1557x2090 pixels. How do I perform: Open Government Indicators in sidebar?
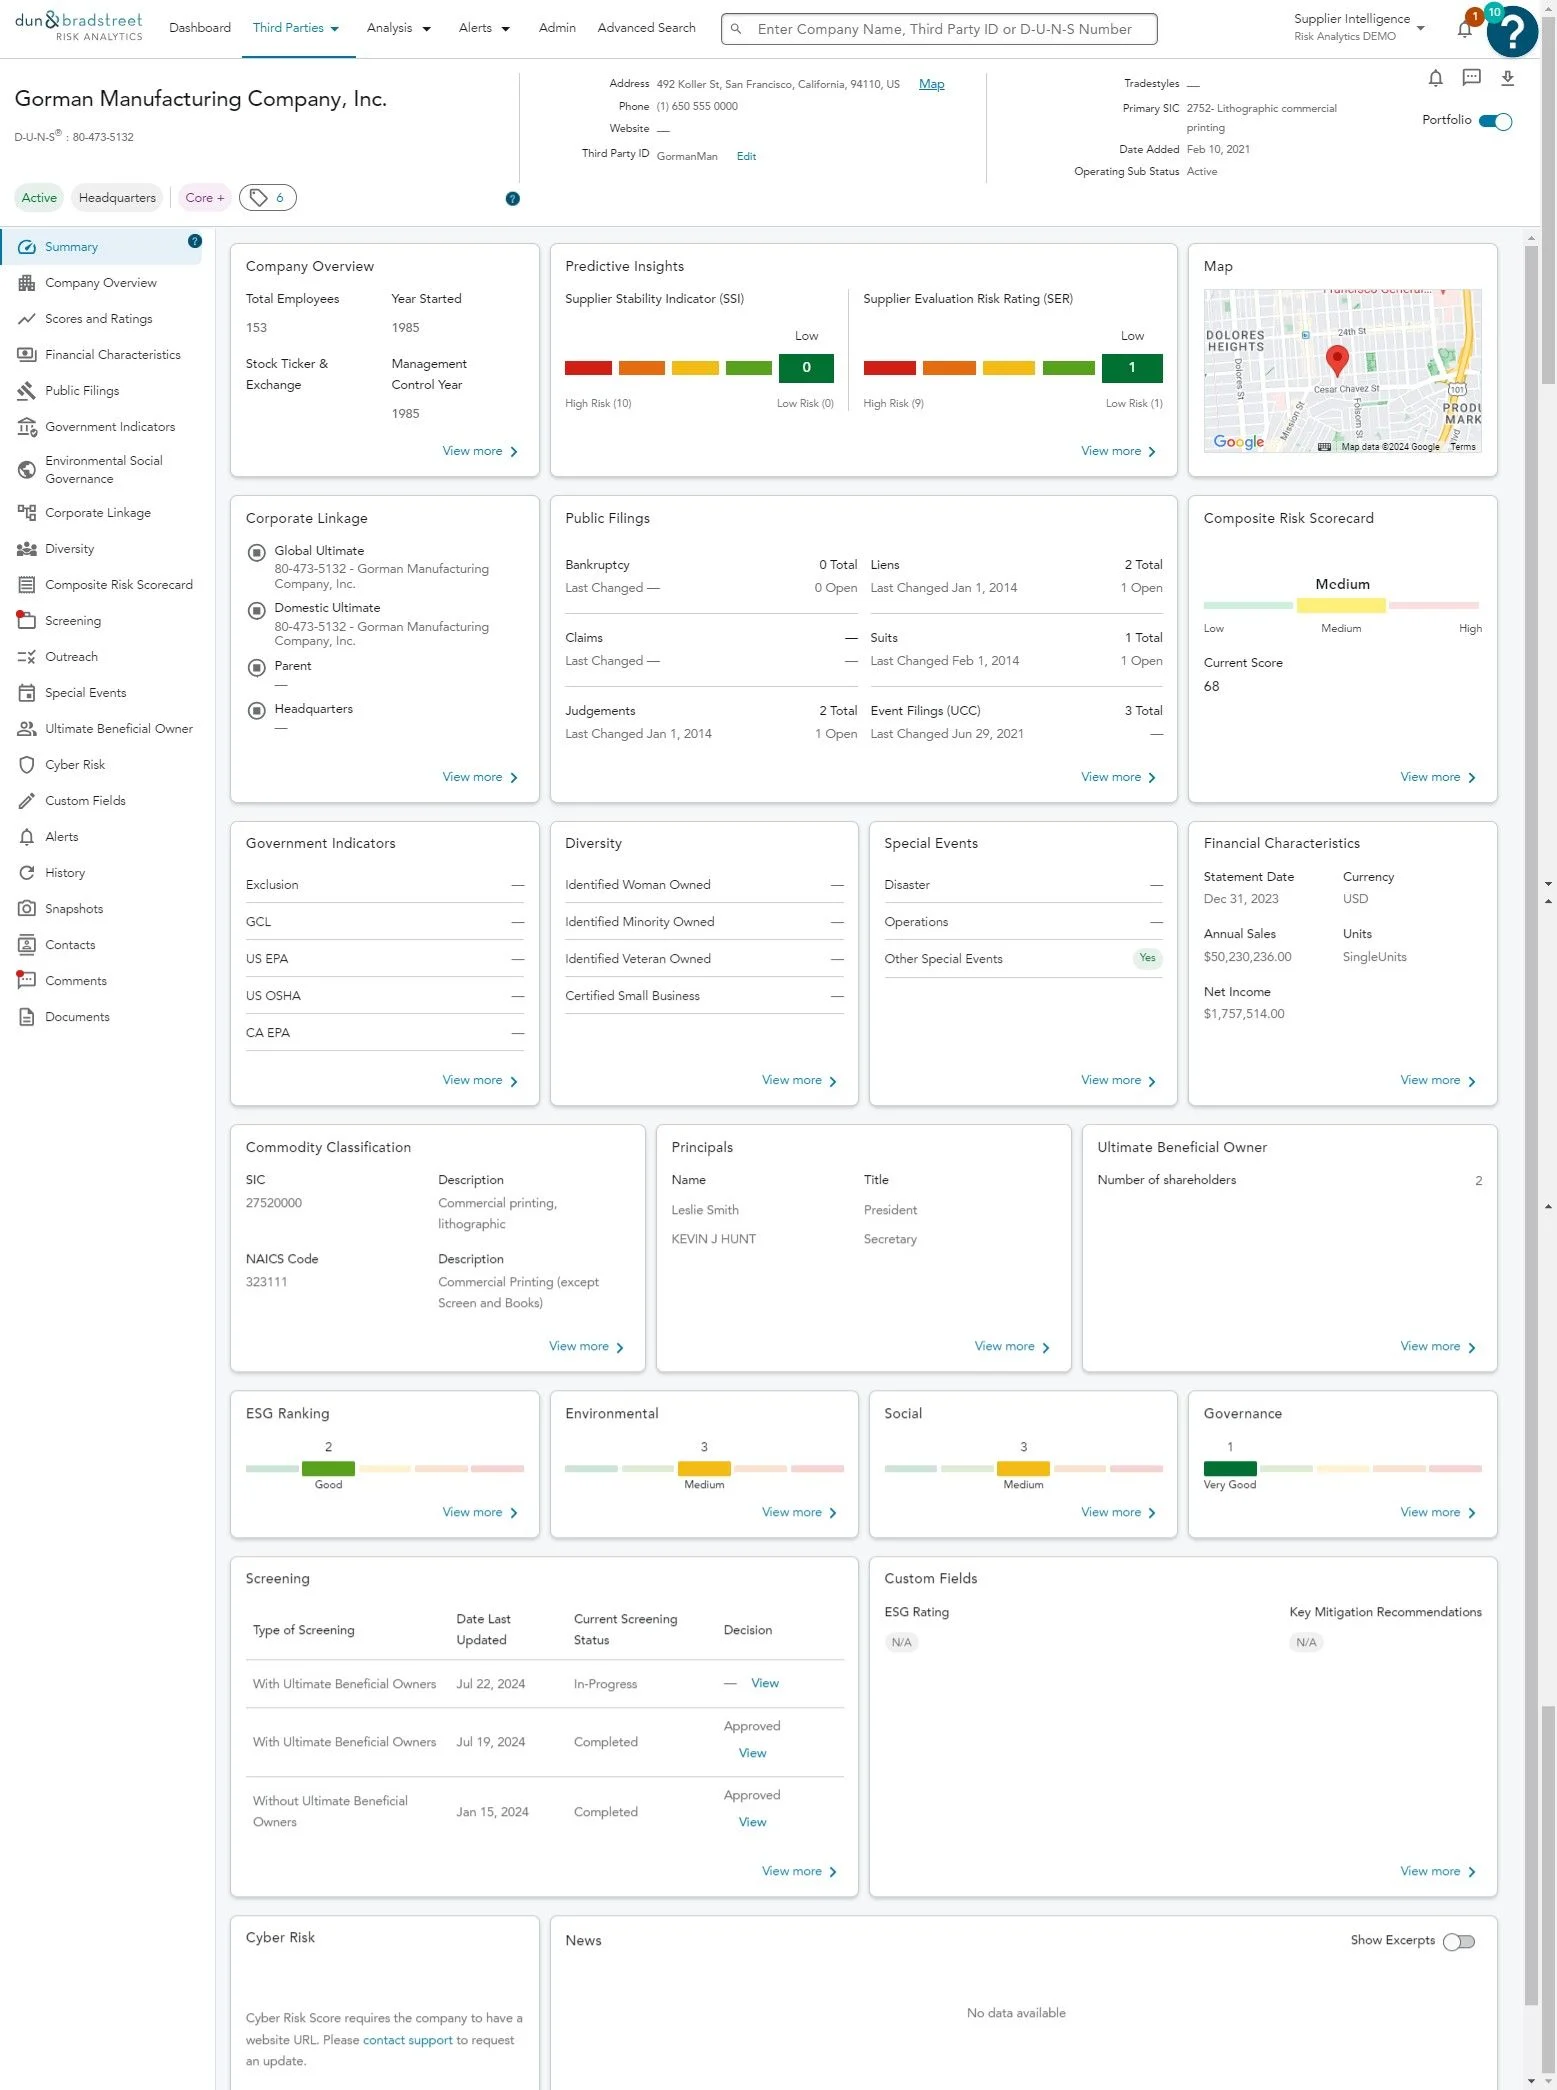pyautogui.click(x=101, y=427)
